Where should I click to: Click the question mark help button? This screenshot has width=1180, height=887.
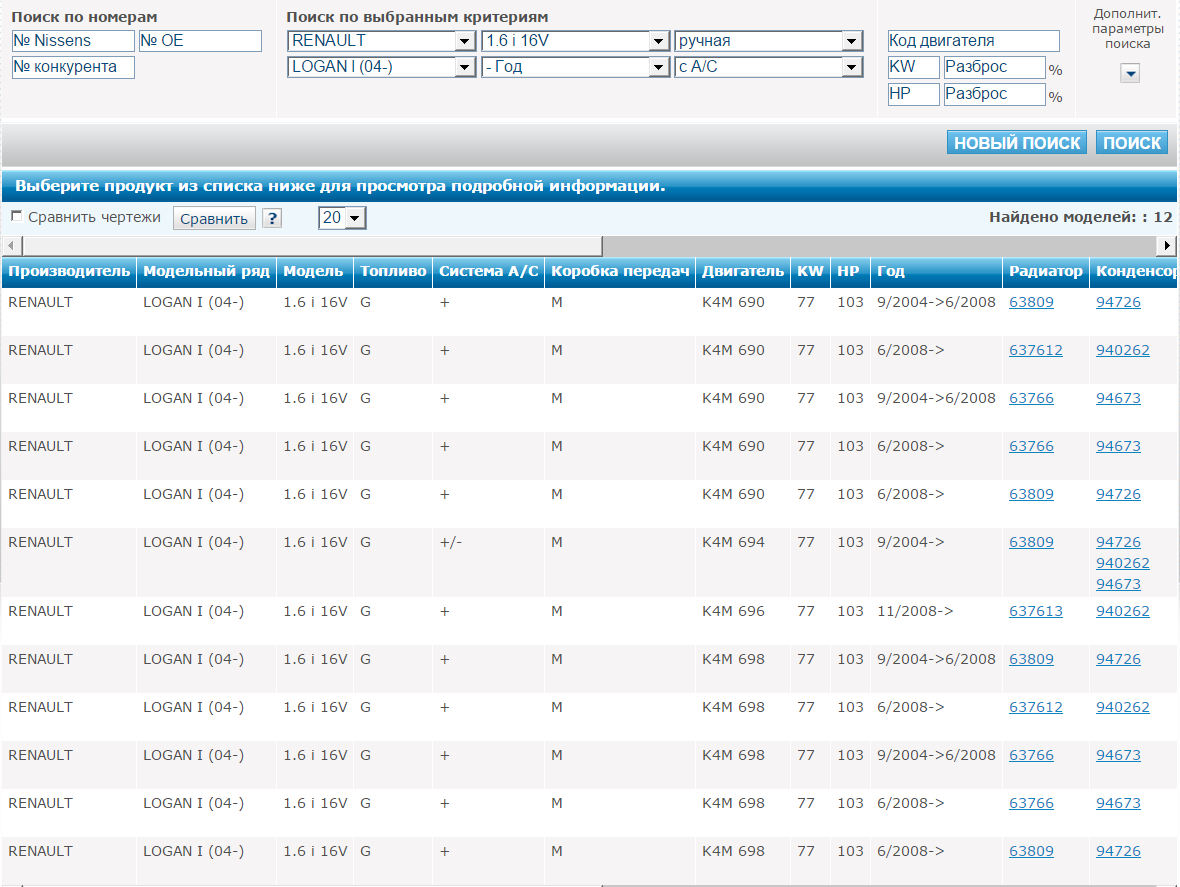pyautogui.click(x=272, y=218)
